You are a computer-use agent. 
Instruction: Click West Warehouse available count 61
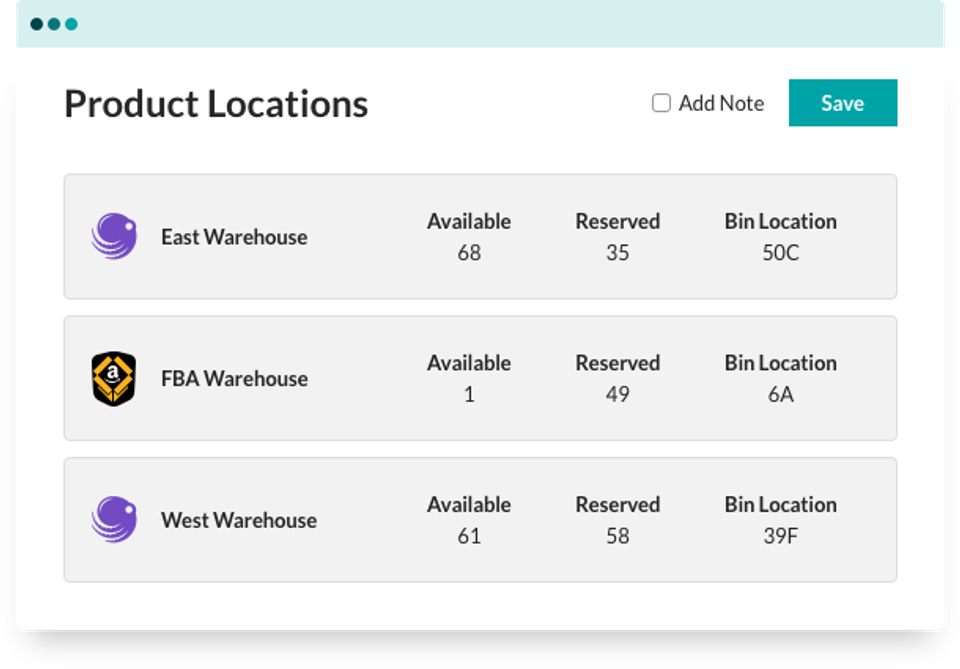[469, 536]
